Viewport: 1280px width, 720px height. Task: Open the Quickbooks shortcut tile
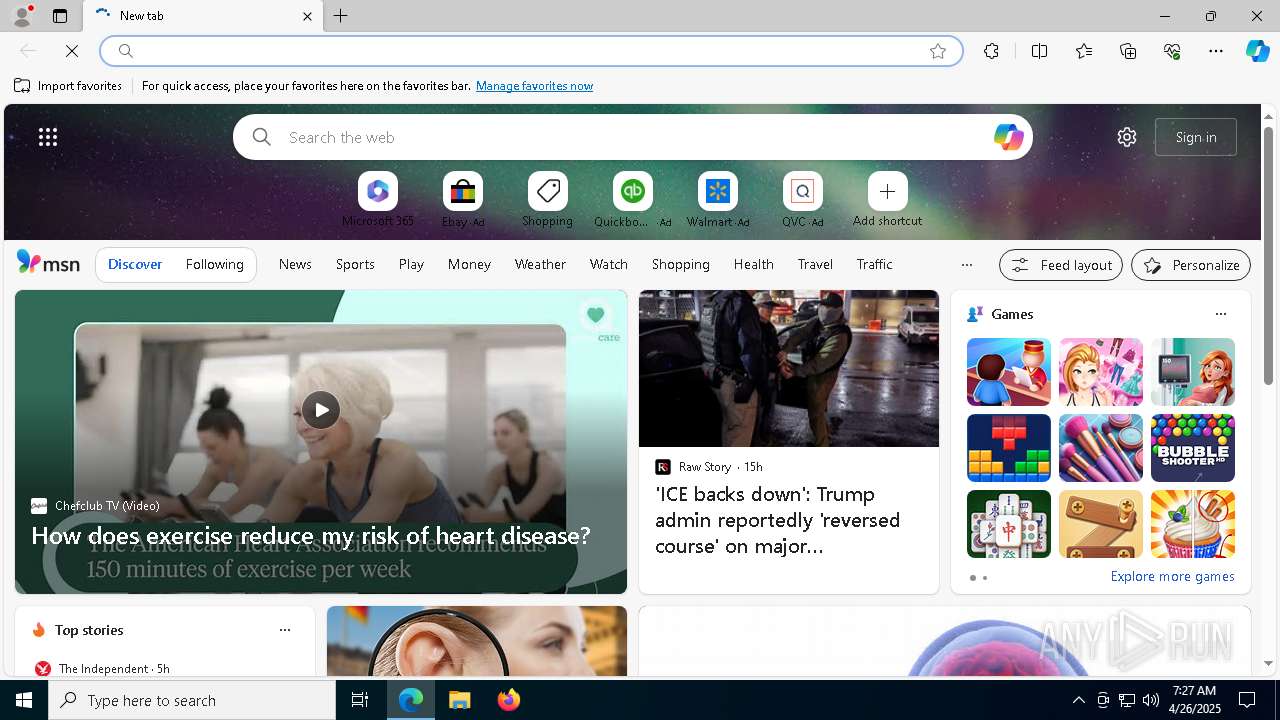633,191
